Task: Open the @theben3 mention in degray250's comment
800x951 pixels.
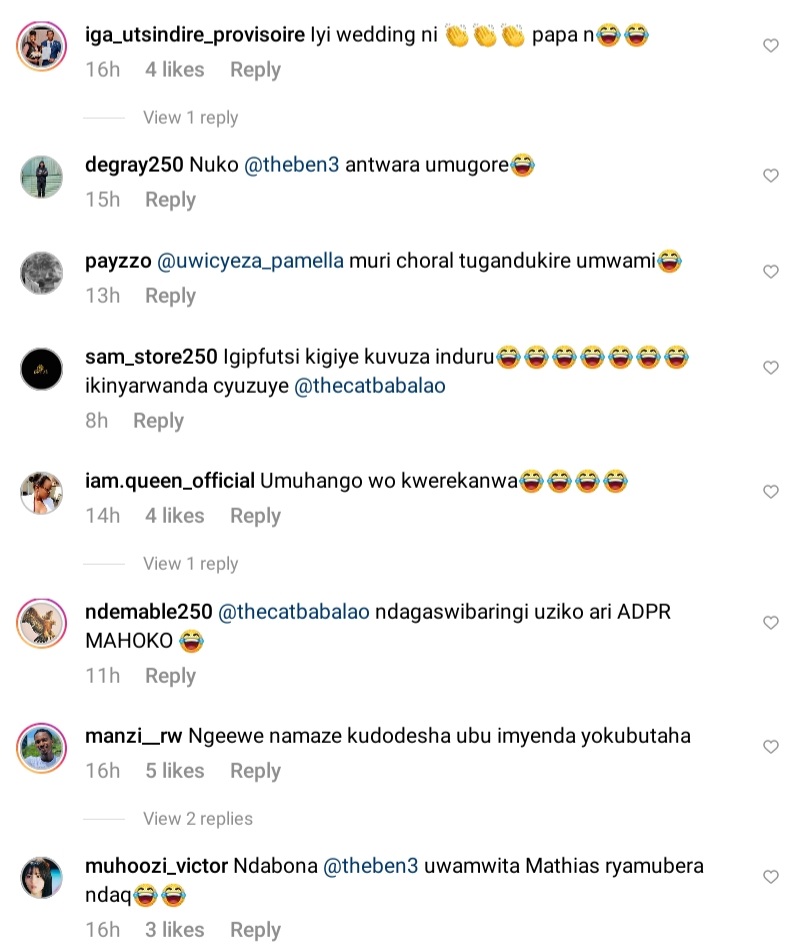Action: coord(292,164)
